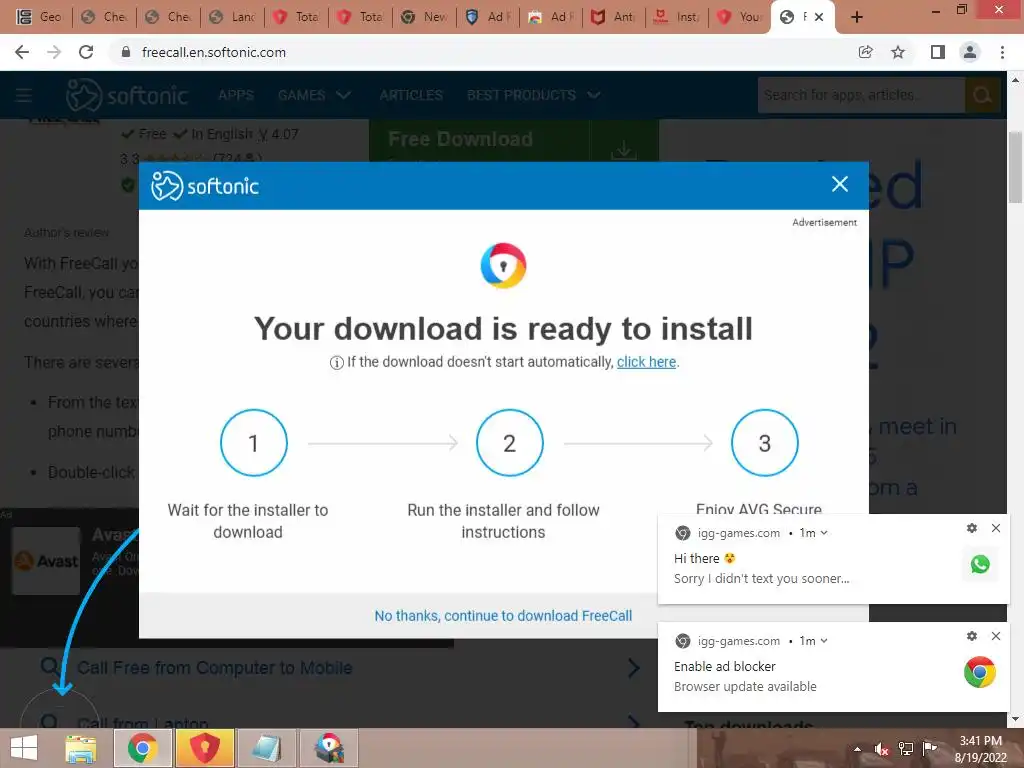
Task: Click the Softonic logo in dialog header
Action: coord(205,186)
